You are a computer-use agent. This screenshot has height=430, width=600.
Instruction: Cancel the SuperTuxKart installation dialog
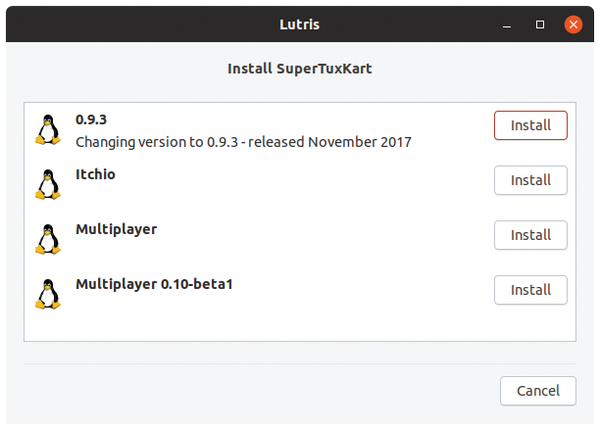tap(538, 391)
